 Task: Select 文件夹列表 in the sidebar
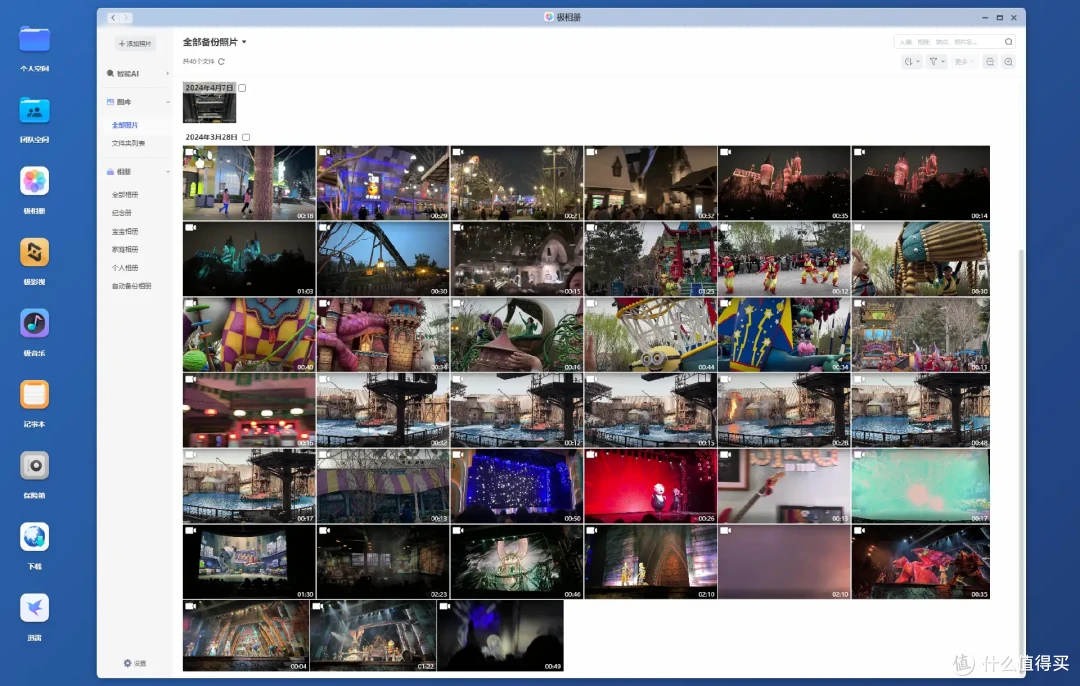(128, 143)
